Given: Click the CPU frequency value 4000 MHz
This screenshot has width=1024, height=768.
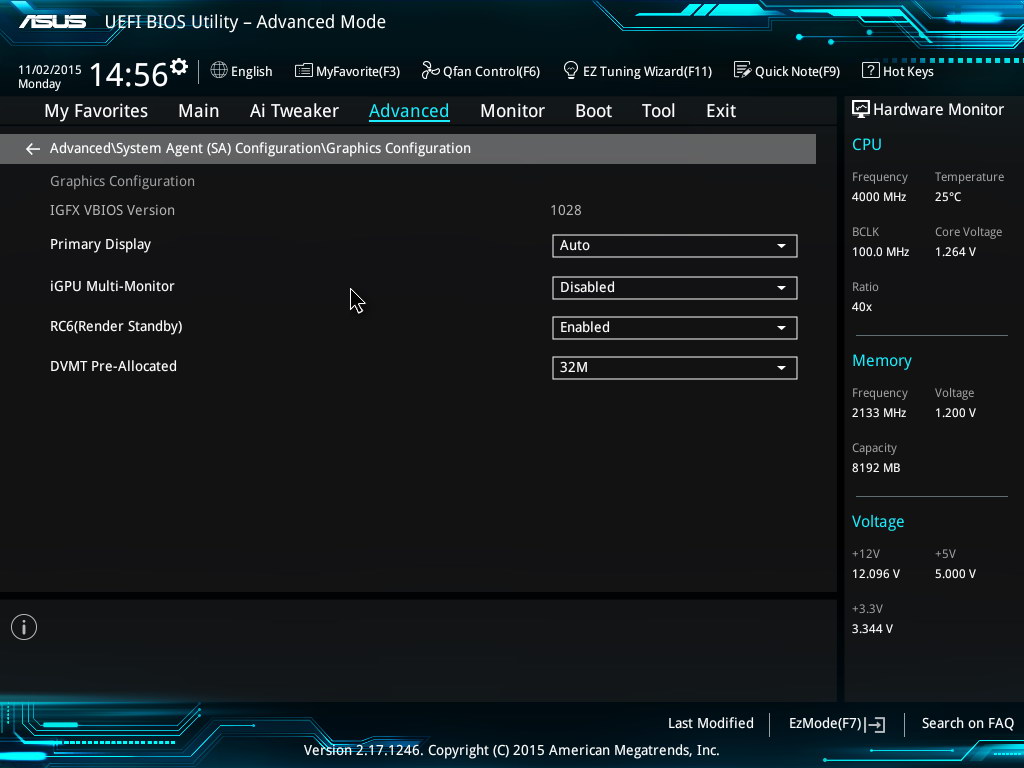Looking at the screenshot, I should (879, 197).
